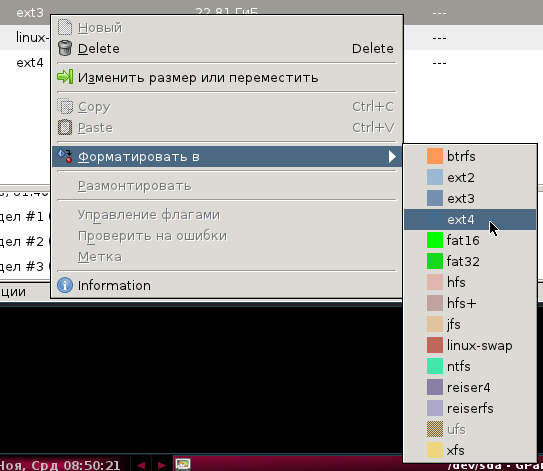Viewport: 543px width, 471px height.
Task: Select Information from context menu
Action: (x=227, y=285)
